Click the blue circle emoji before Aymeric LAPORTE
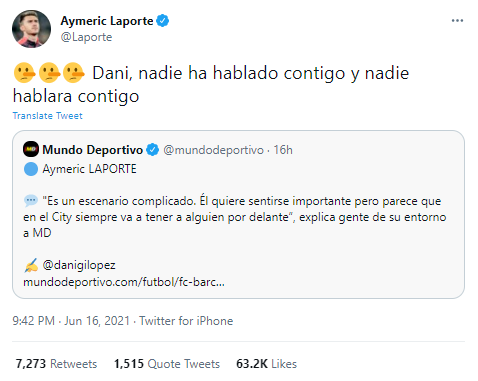 31,169
